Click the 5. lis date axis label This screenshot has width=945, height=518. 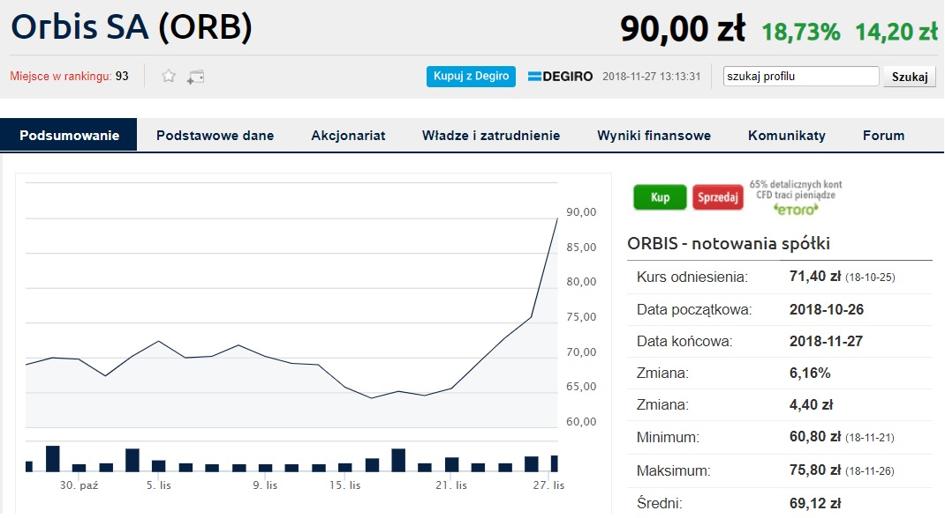(x=159, y=485)
